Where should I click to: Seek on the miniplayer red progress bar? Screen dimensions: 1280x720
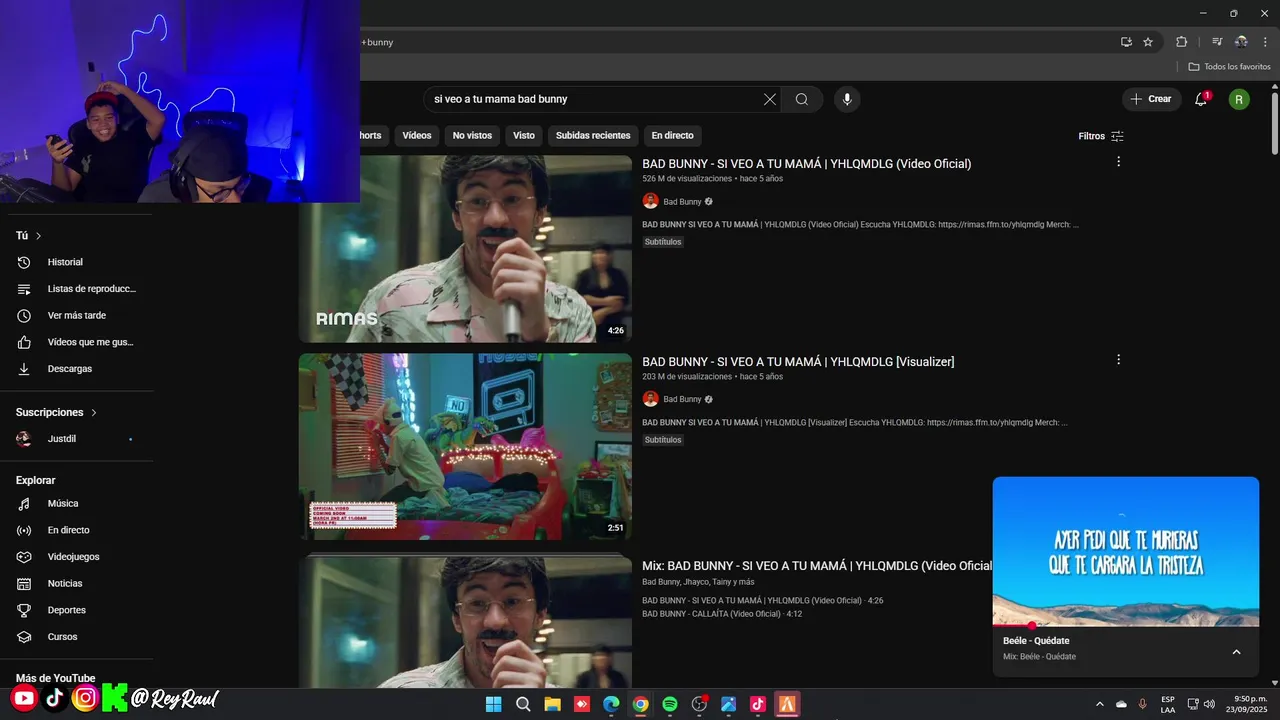tap(1125, 626)
